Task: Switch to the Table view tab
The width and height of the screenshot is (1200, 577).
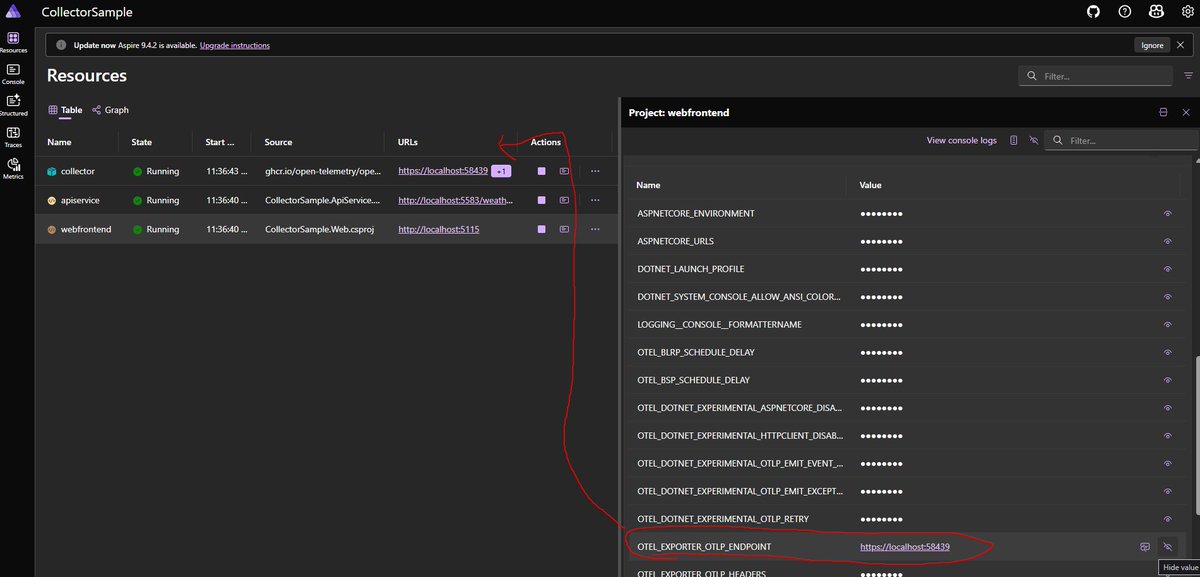Action: click(x=65, y=110)
